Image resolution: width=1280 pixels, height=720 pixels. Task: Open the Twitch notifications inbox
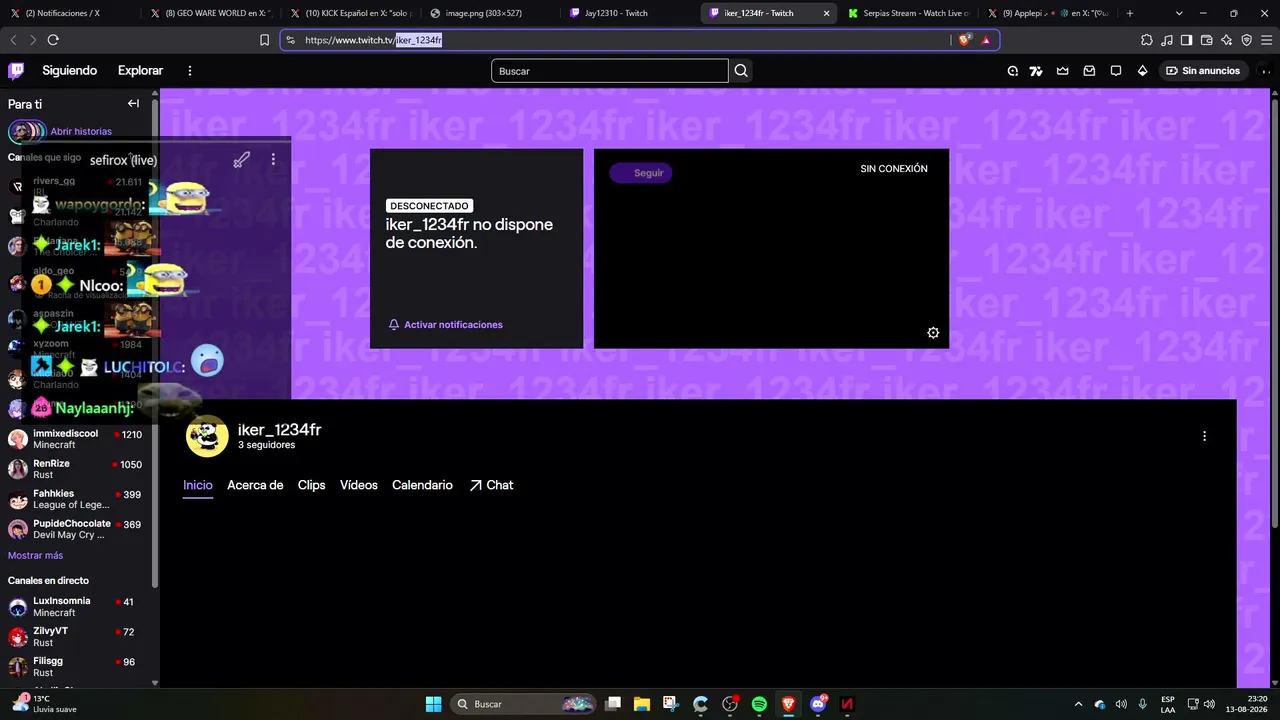click(x=1089, y=71)
